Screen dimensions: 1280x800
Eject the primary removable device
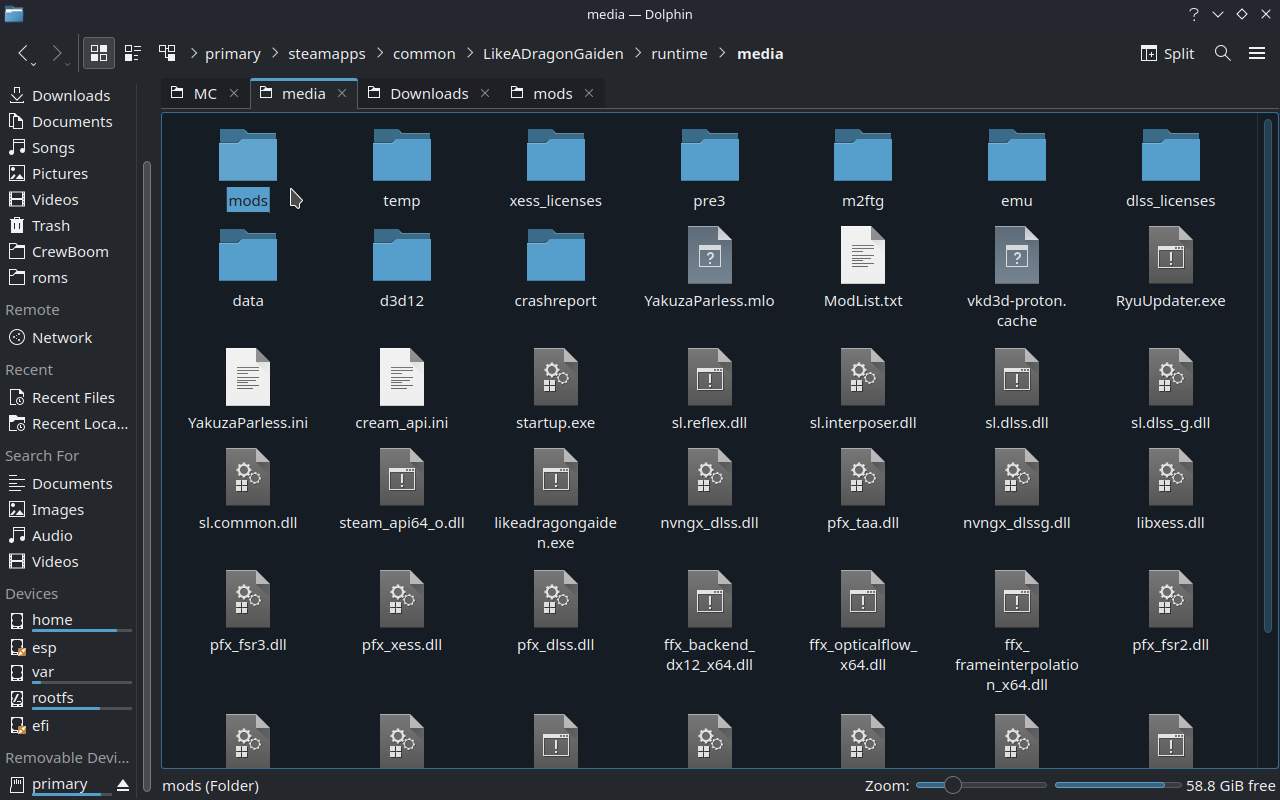coord(123,784)
